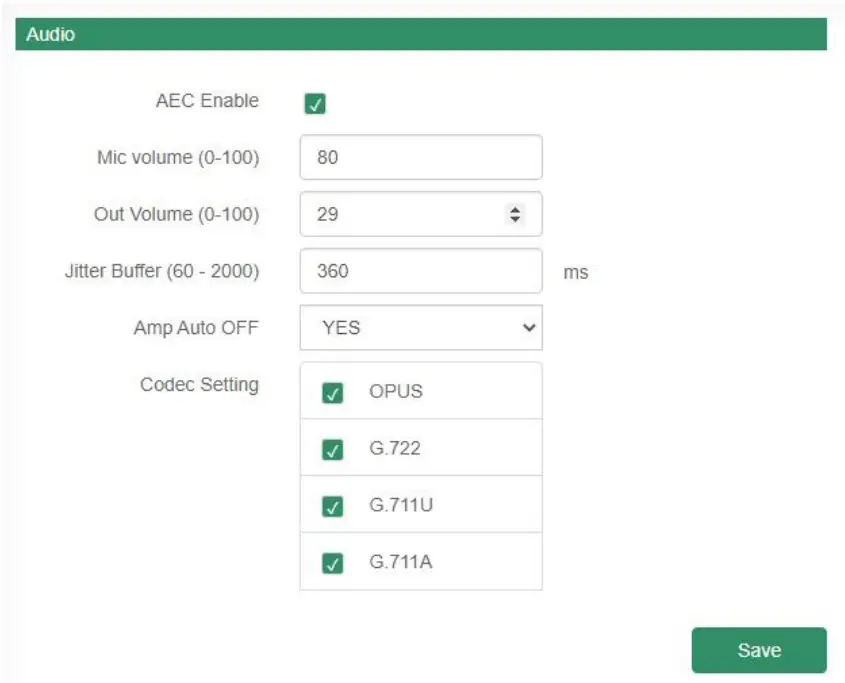Image resolution: width=845 pixels, height=683 pixels.
Task: Click the Mic volume input field
Action: [420, 157]
